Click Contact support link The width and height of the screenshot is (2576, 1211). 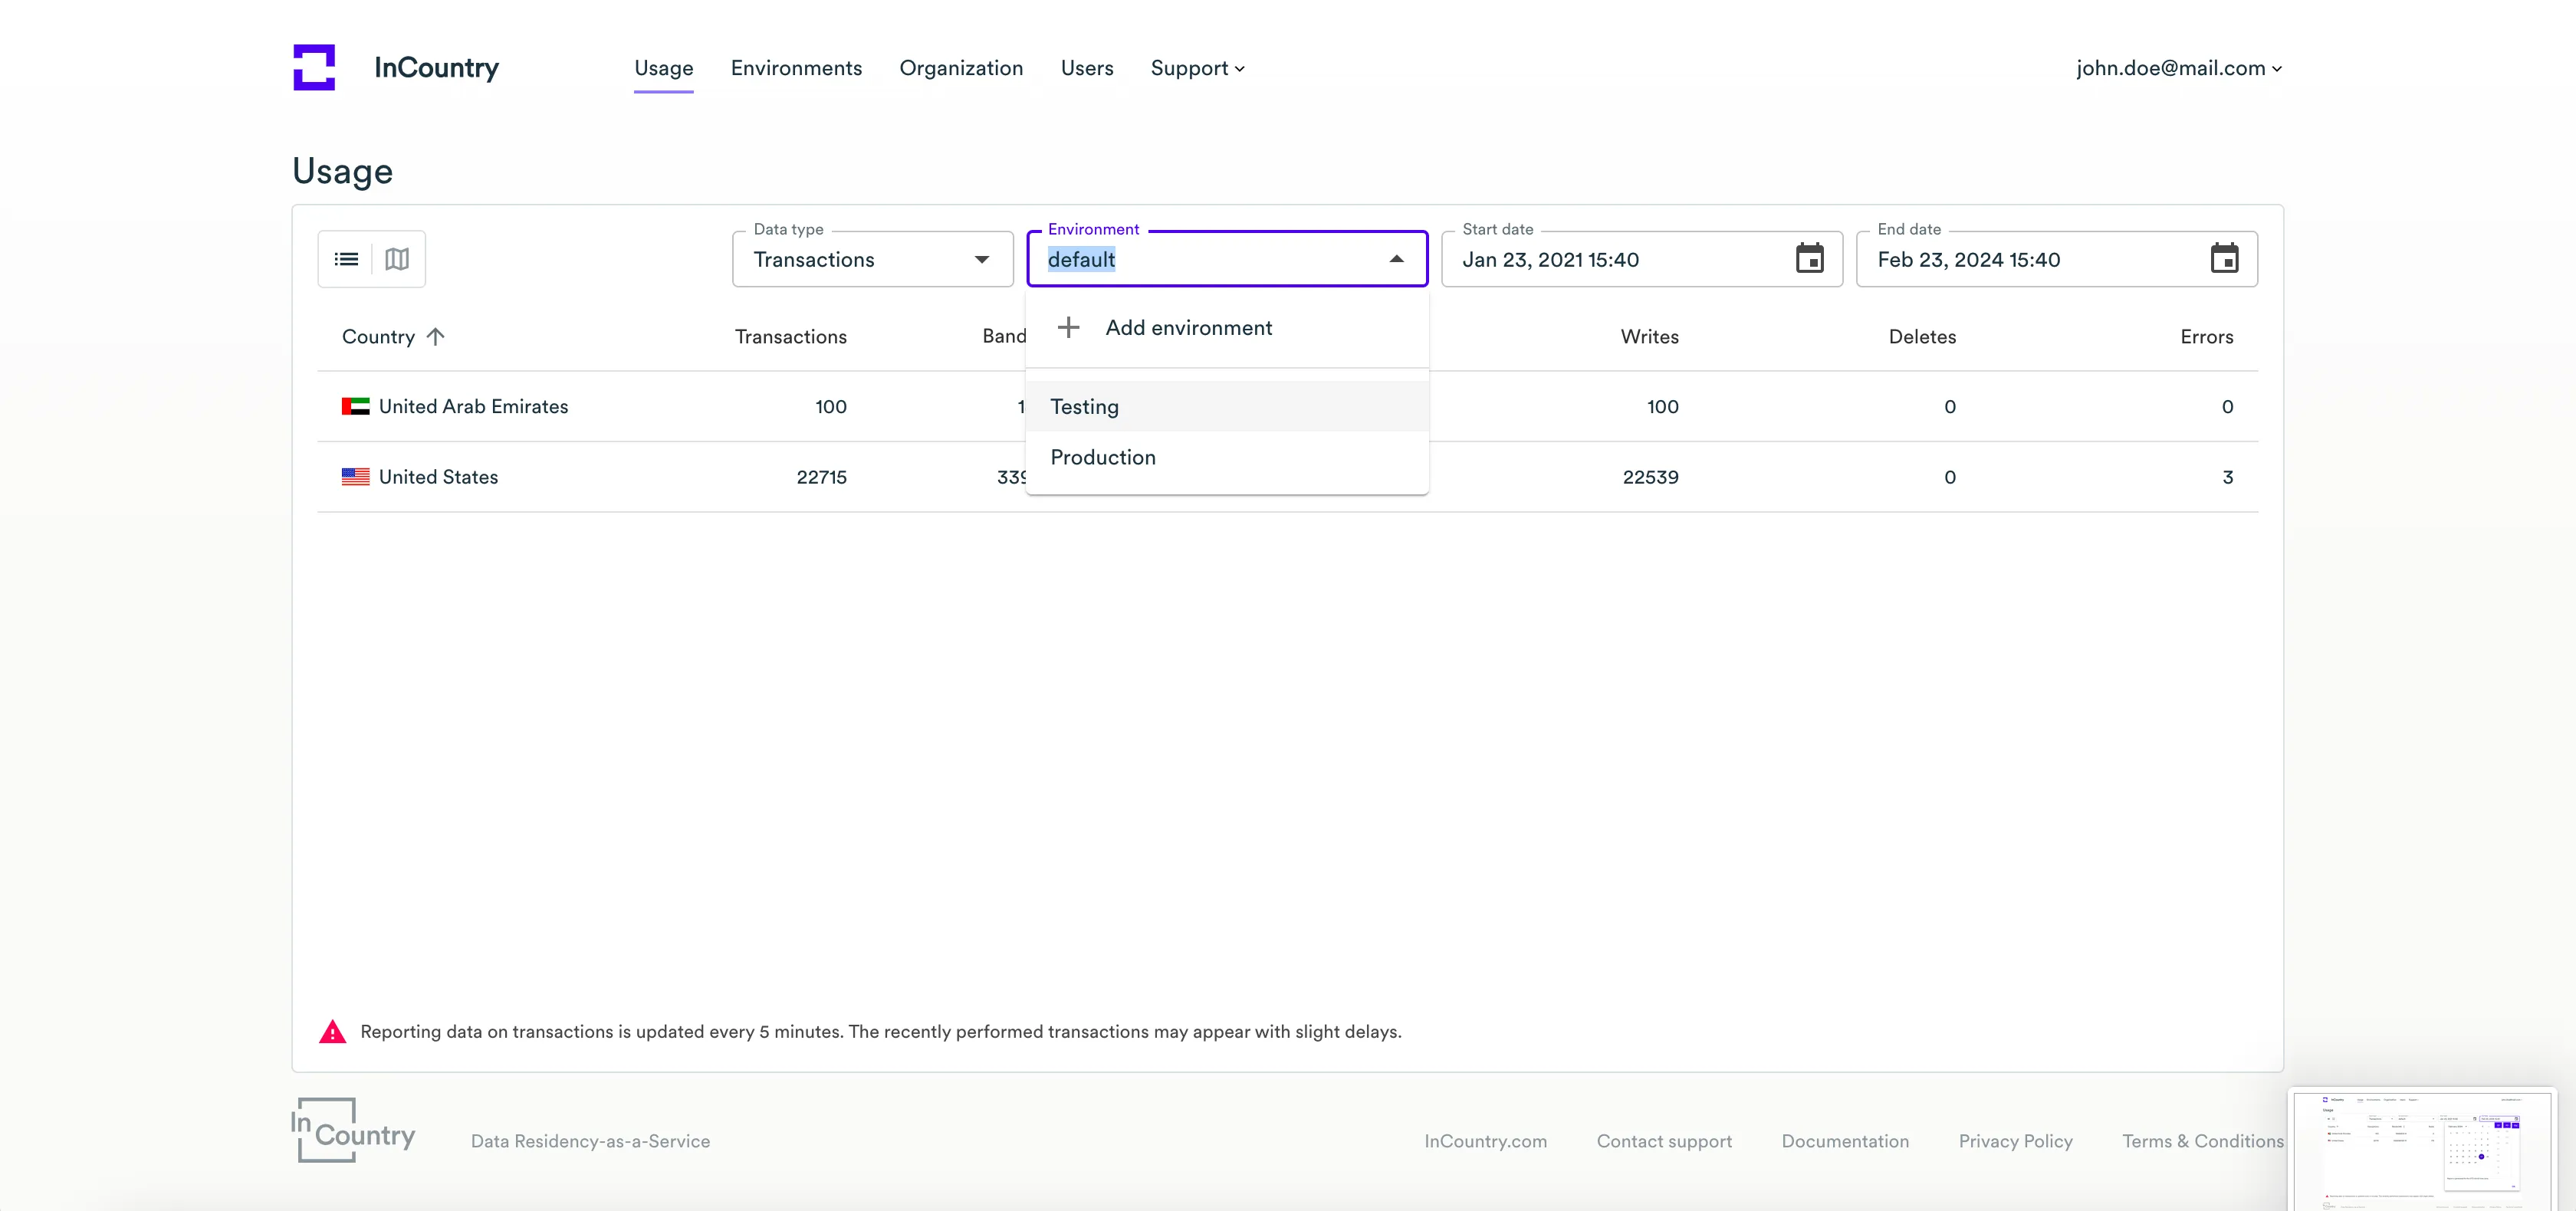1664,1141
